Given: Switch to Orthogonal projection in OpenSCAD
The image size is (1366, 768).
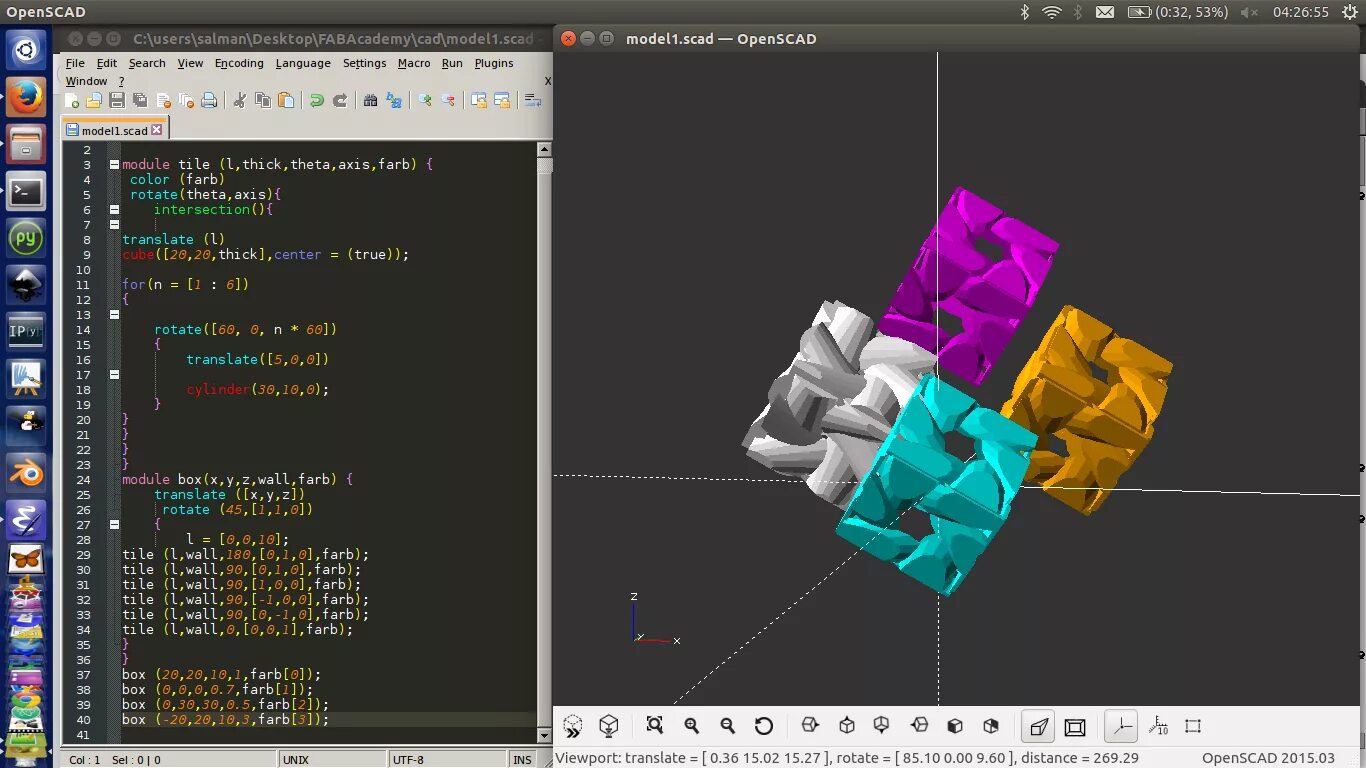Looking at the screenshot, I should (x=1074, y=726).
